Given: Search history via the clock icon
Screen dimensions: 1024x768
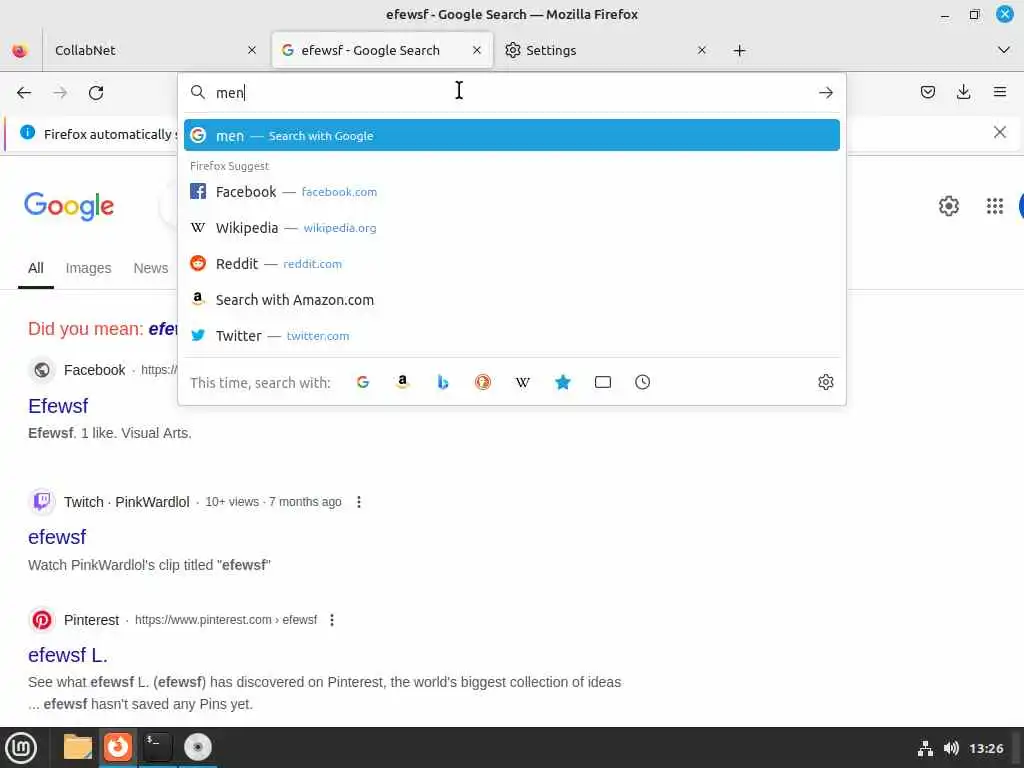Looking at the screenshot, I should click(643, 382).
